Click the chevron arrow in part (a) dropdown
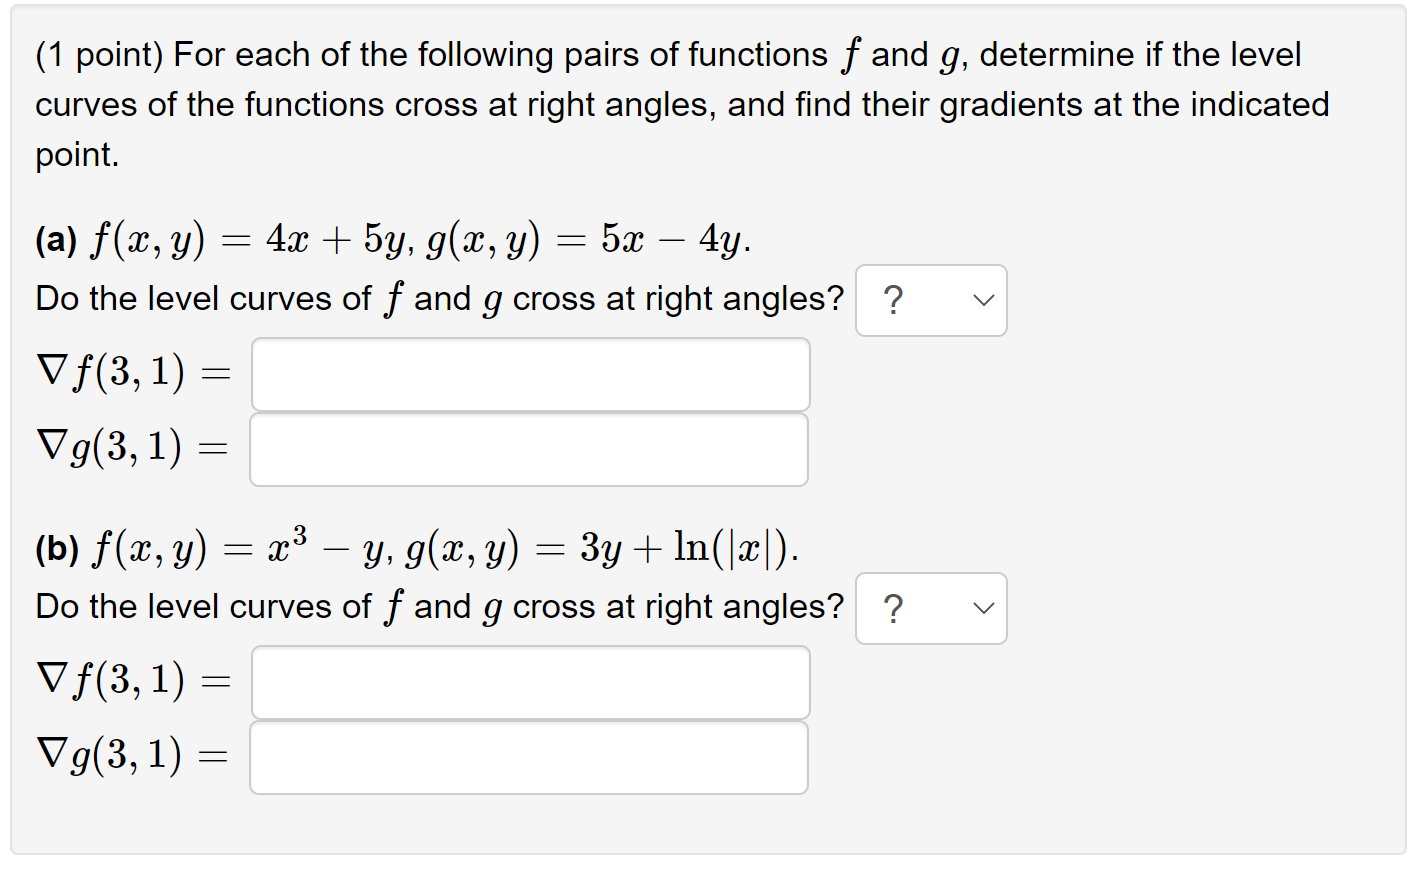This screenshot has height=871, width=1423. click(984, 300)
